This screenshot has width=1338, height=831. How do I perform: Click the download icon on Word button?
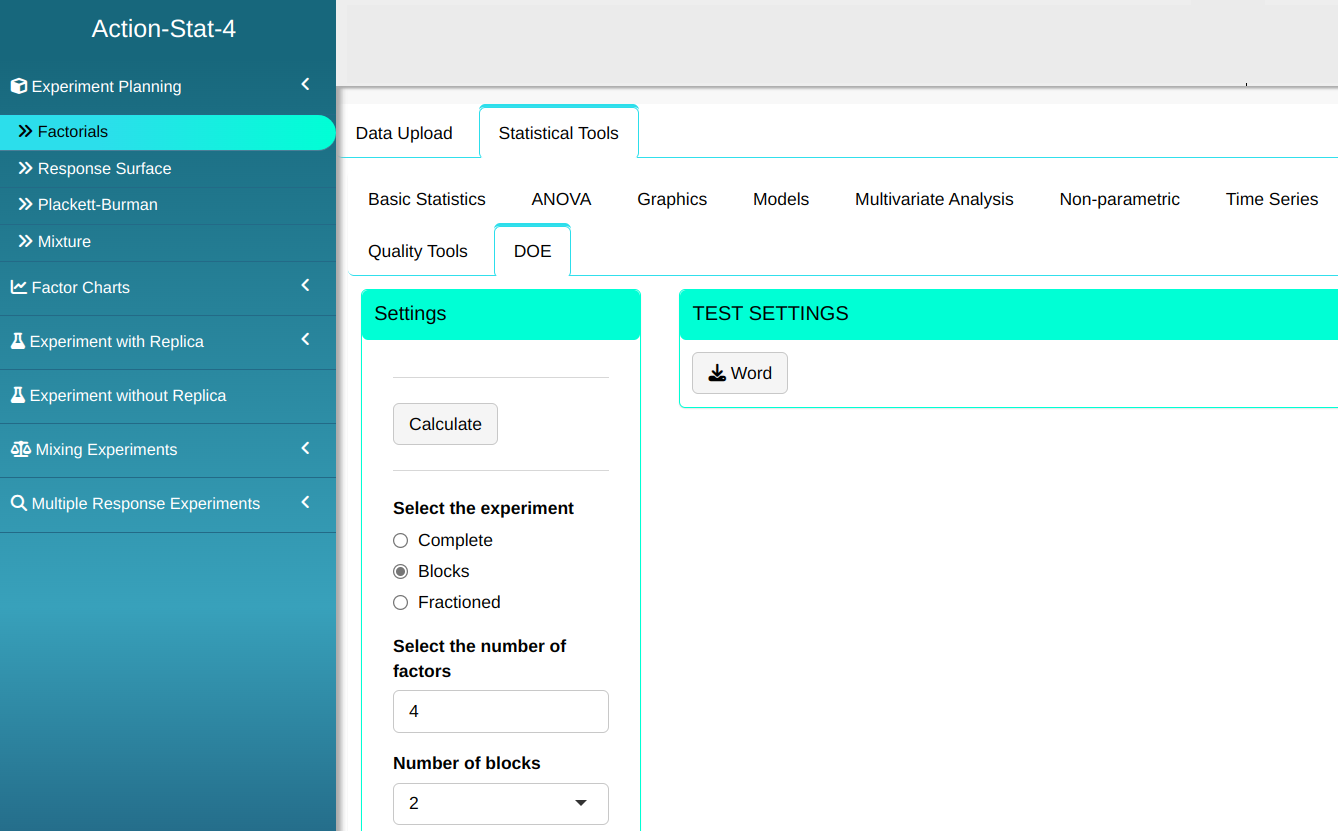[717, 374]
